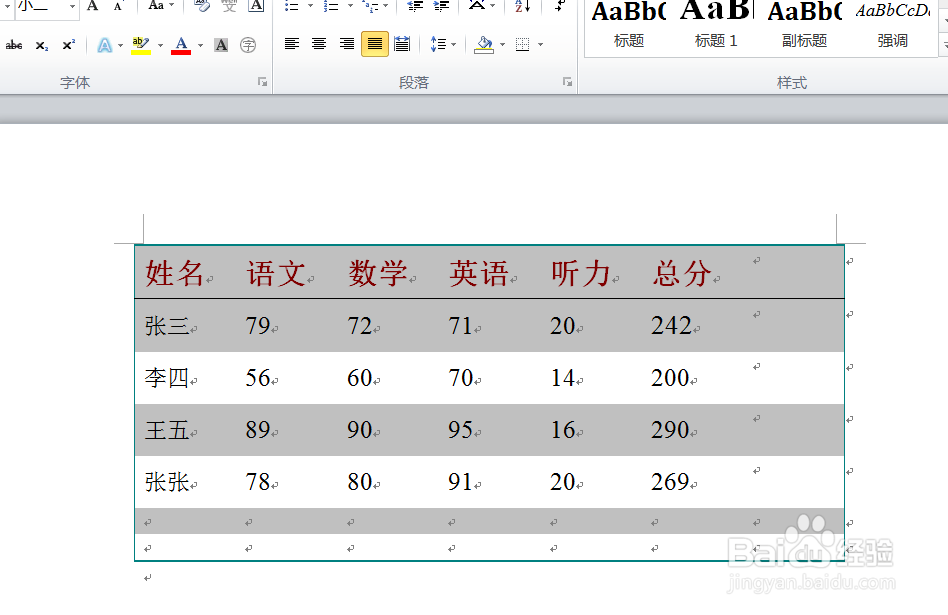This screenshot has width=948, height=615.
Task: Expand line spacing dropdown arrow
Action: point(453,45)
